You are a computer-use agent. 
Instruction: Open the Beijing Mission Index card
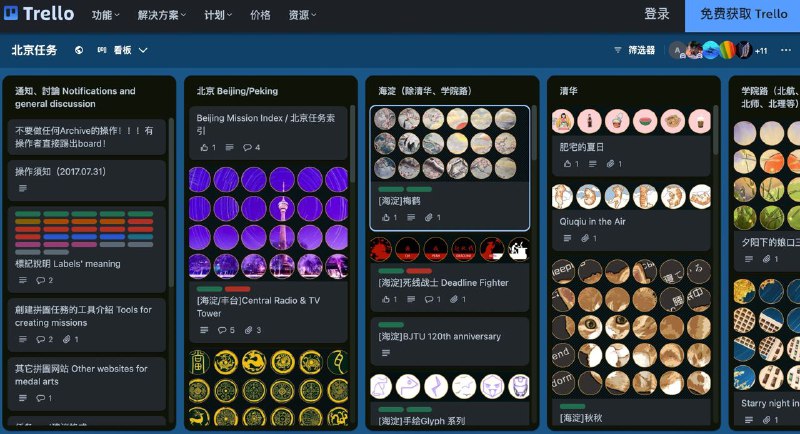pos(268,133)
